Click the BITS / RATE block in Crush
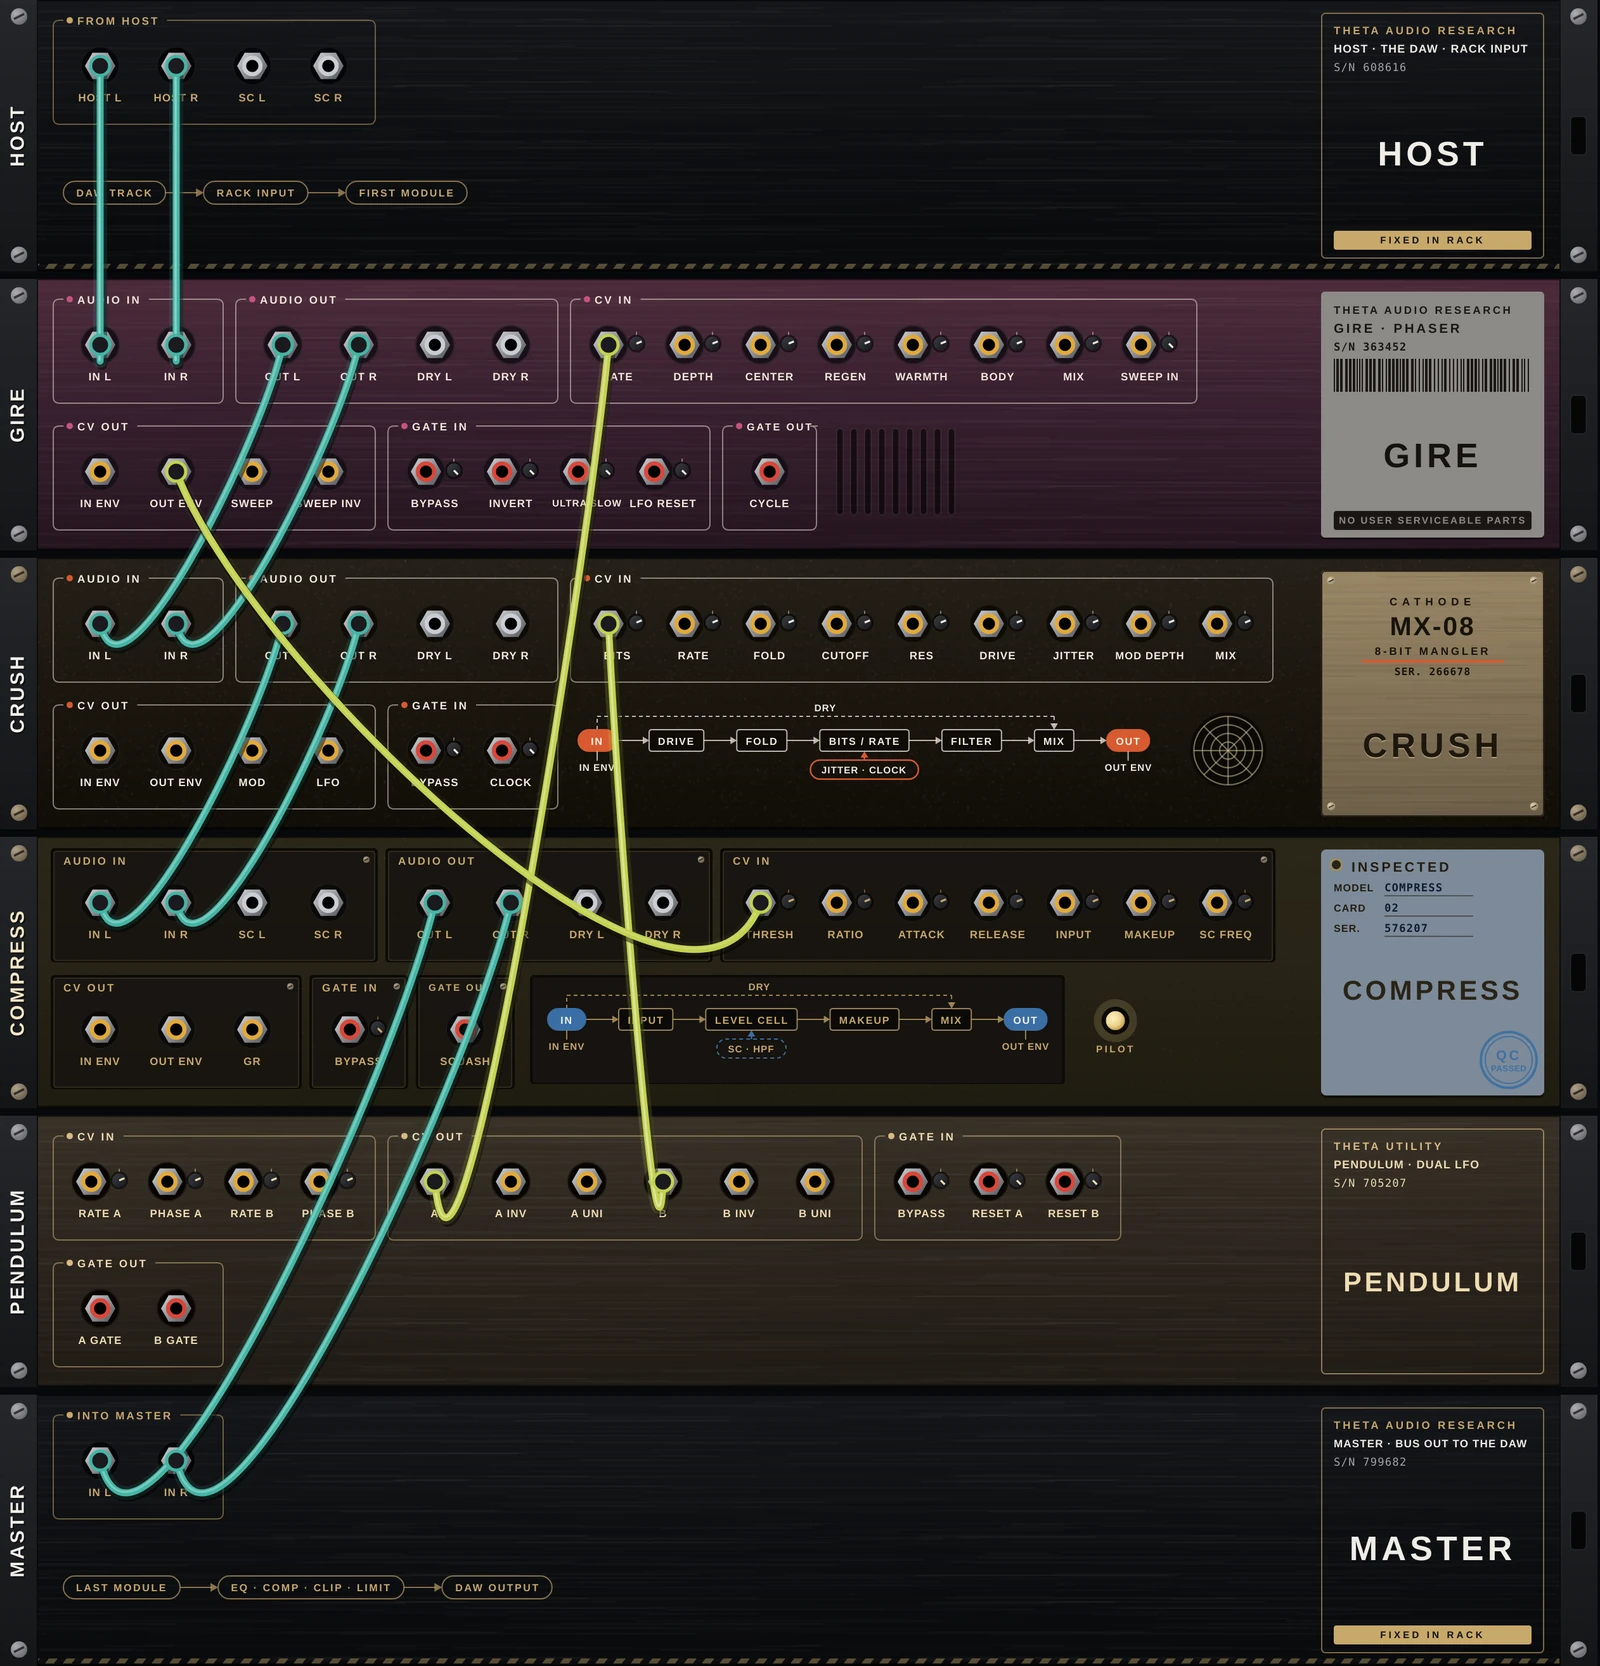 click(x=864, y=741)
